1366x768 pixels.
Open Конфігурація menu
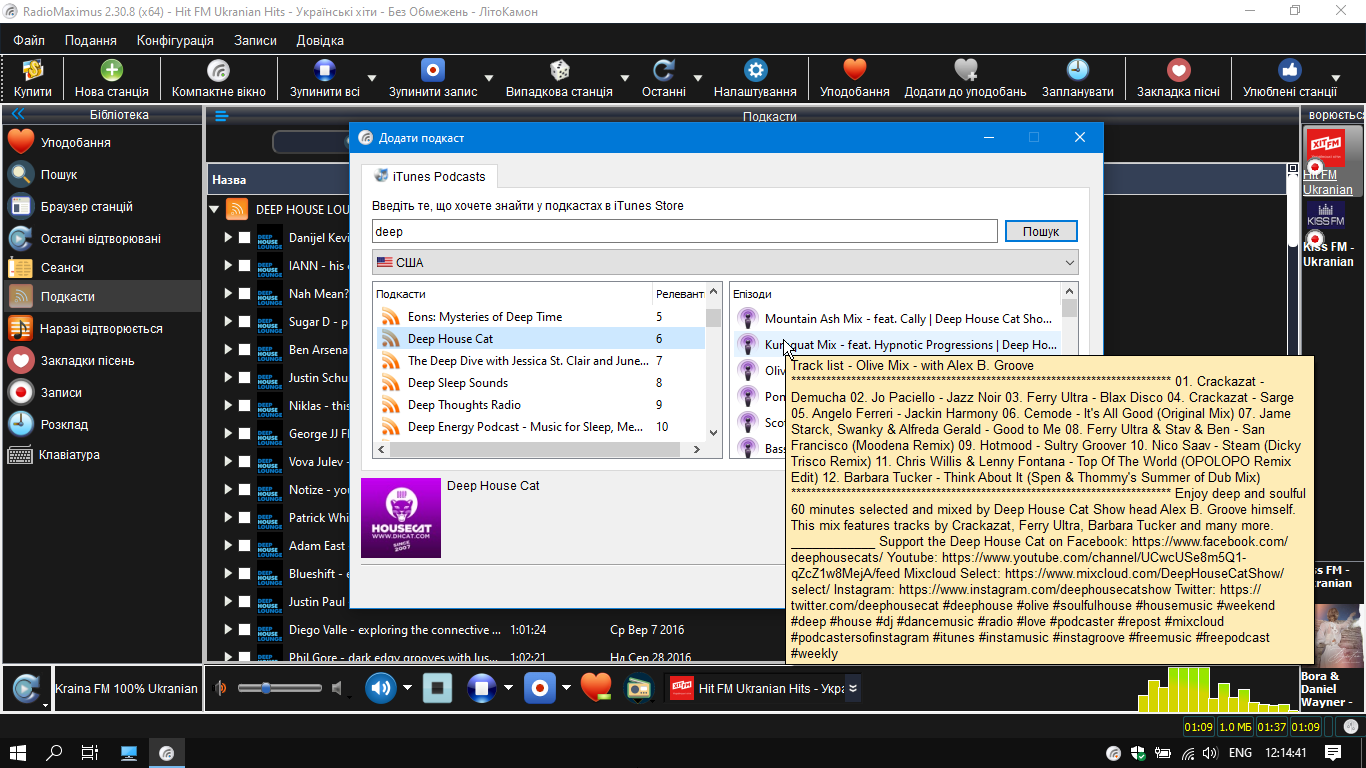tap(175, 41)
